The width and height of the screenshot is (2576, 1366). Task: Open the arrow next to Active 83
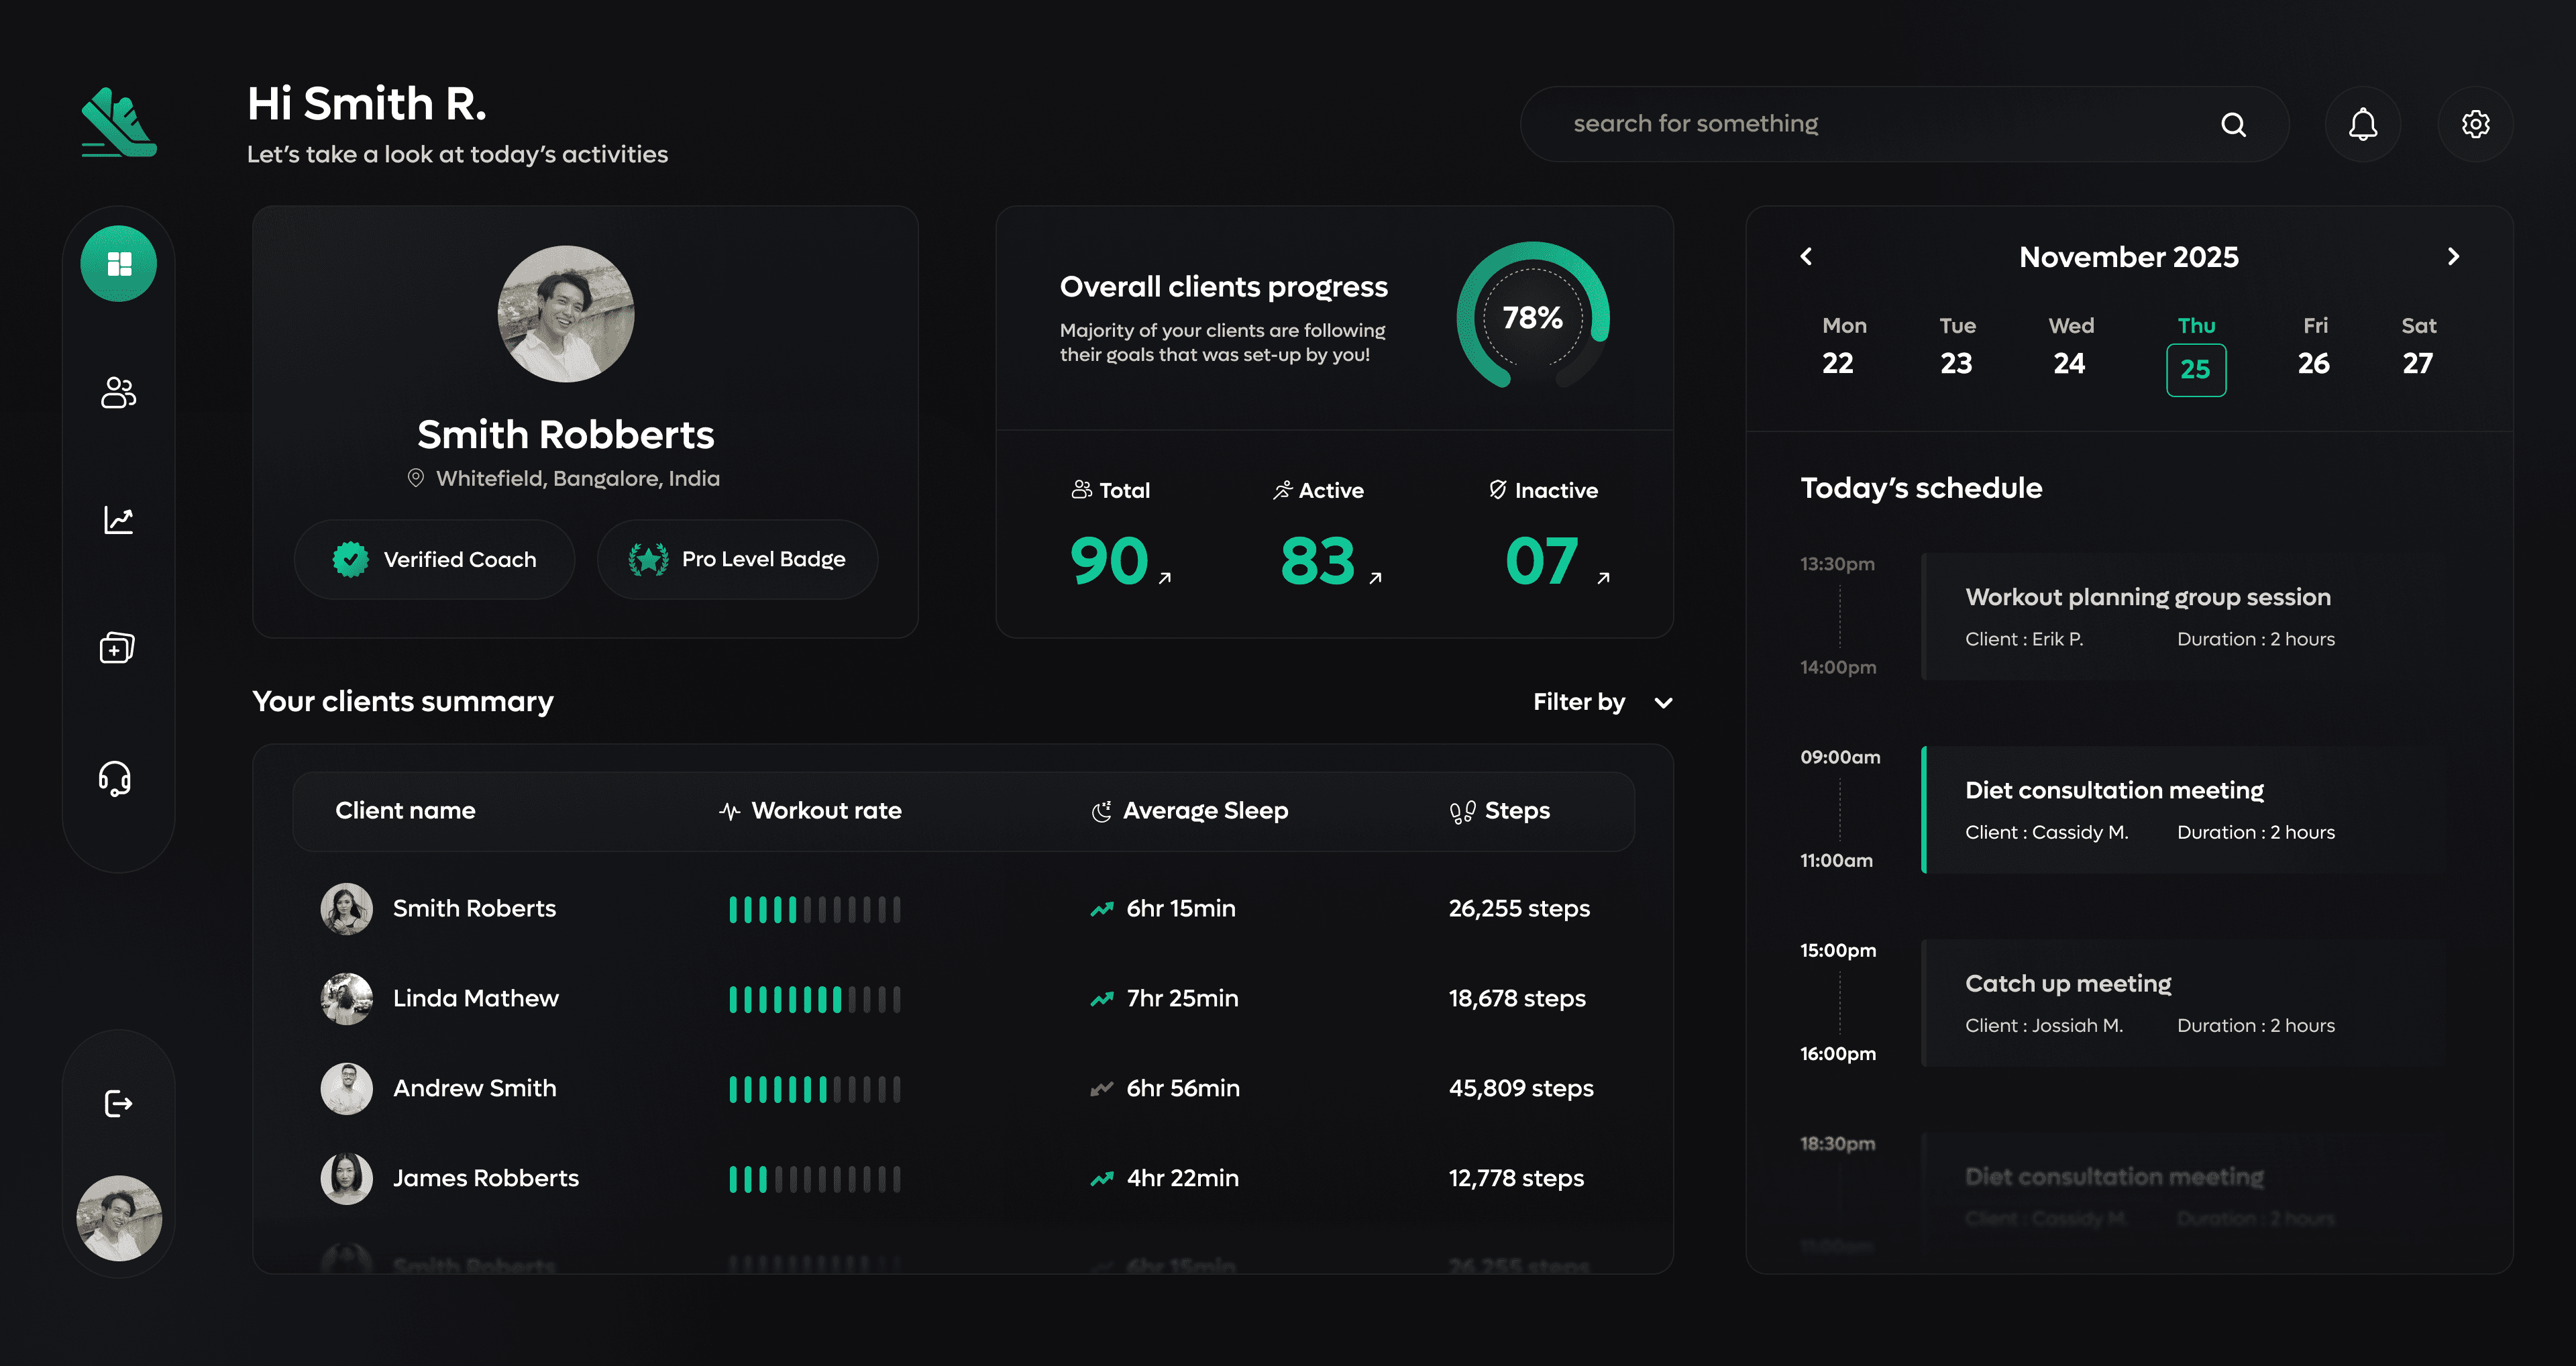coord(1375,578)
